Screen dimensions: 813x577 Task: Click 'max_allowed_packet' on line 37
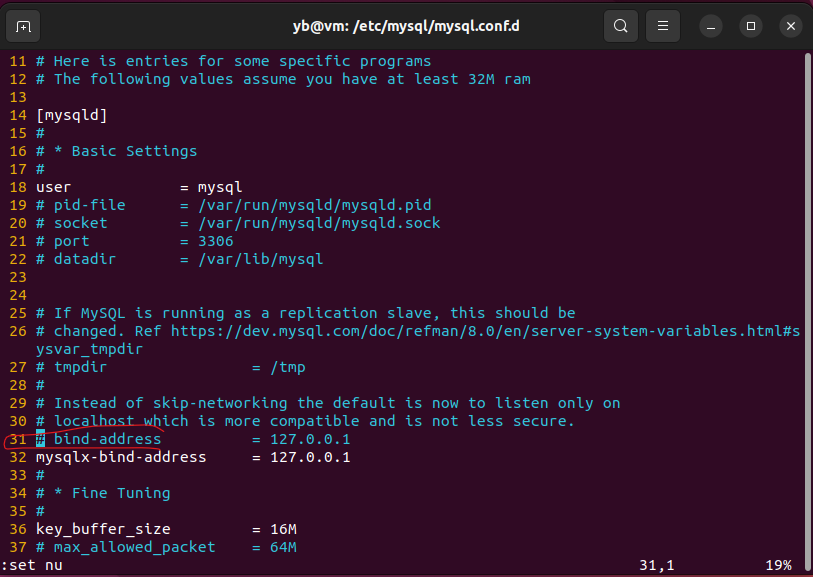pos(134,547)
